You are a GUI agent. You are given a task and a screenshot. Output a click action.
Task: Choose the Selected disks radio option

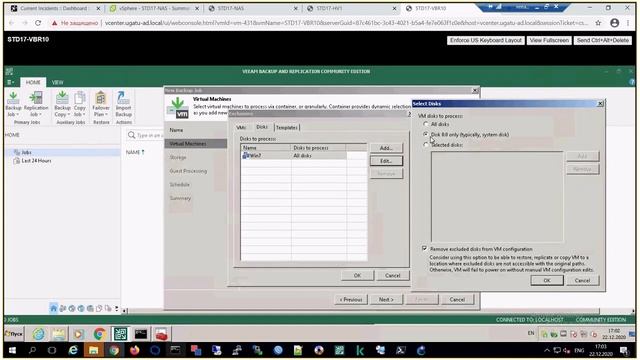[426, 145]
